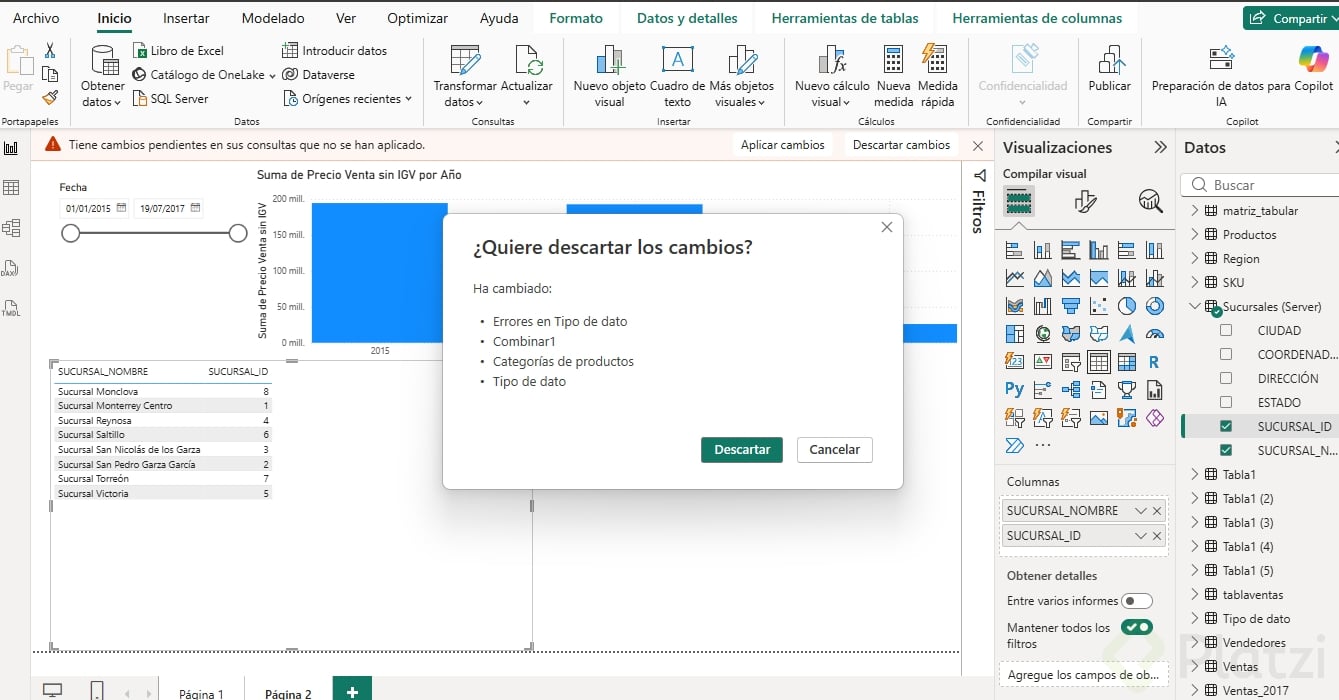This screenshot has height=700, width=1339.
Task: Select the Decomposition tree visual
Action: coord(1071,390)
